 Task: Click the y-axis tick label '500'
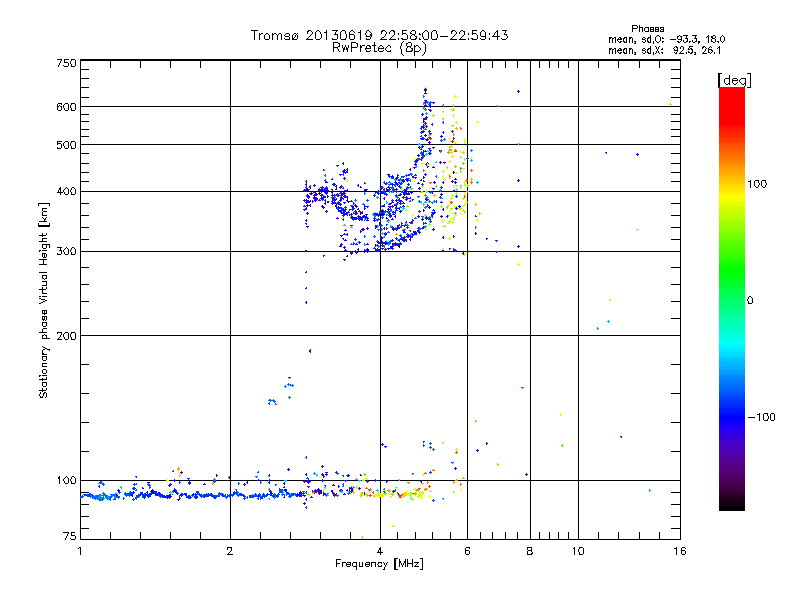(x=66, y=145)
